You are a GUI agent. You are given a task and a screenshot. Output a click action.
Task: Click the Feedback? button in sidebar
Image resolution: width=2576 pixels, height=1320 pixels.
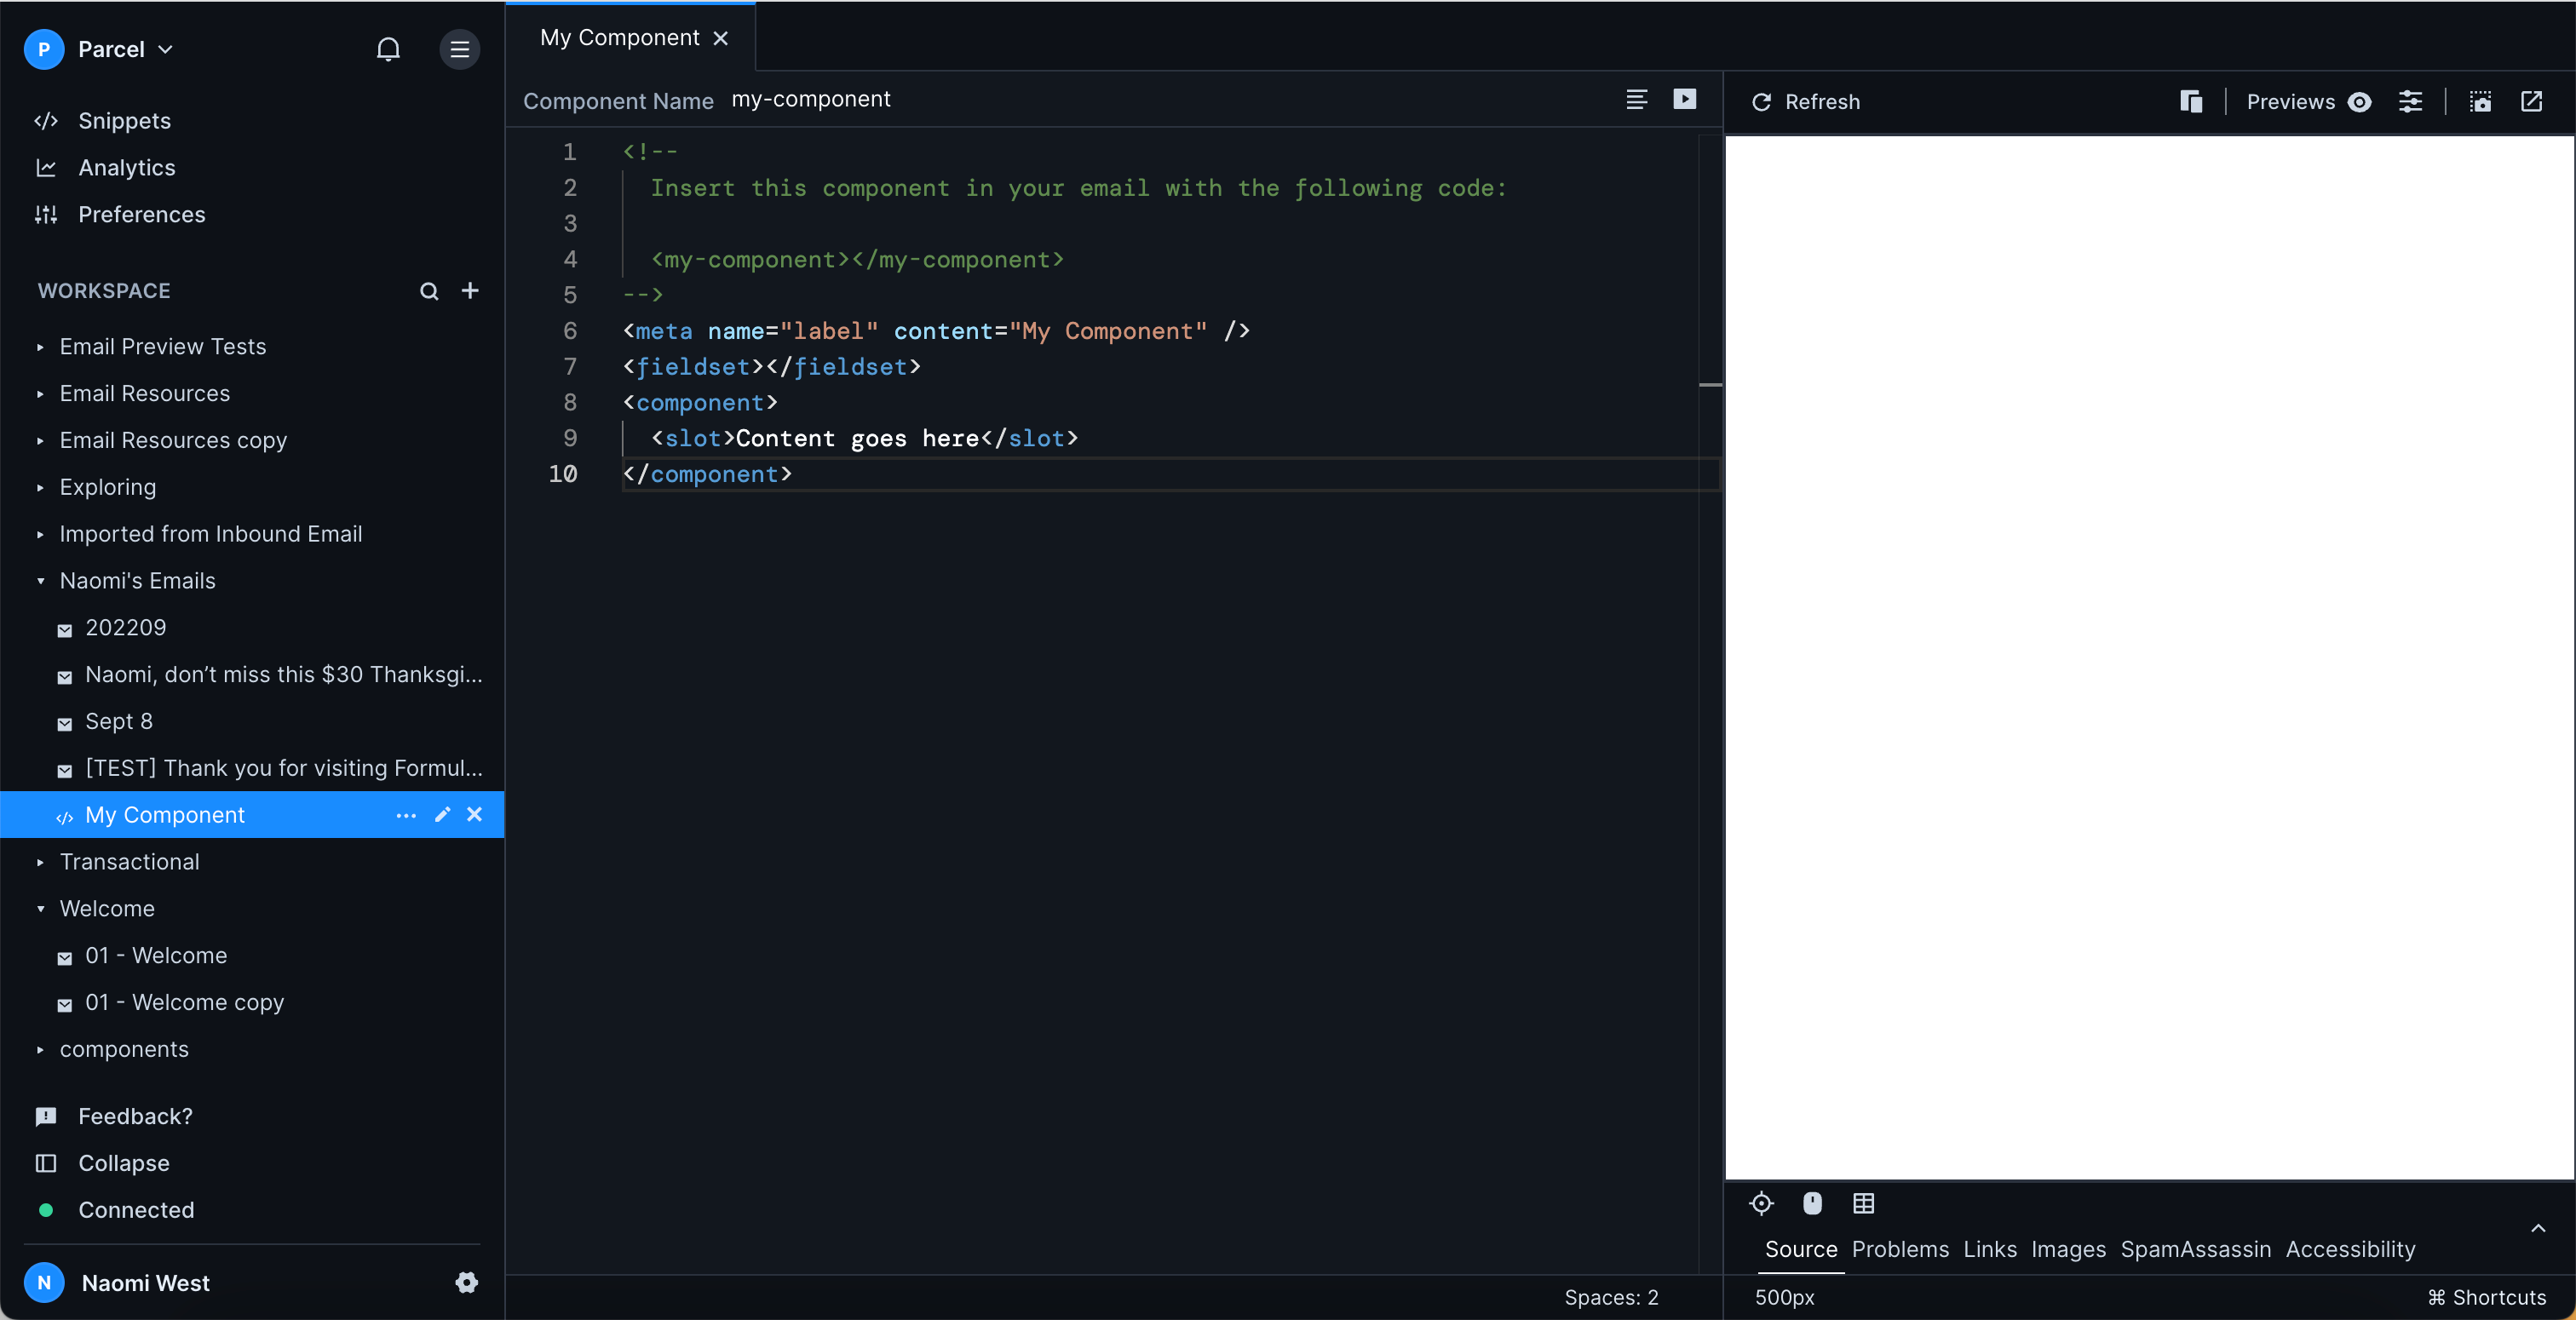pos(135,1115)
